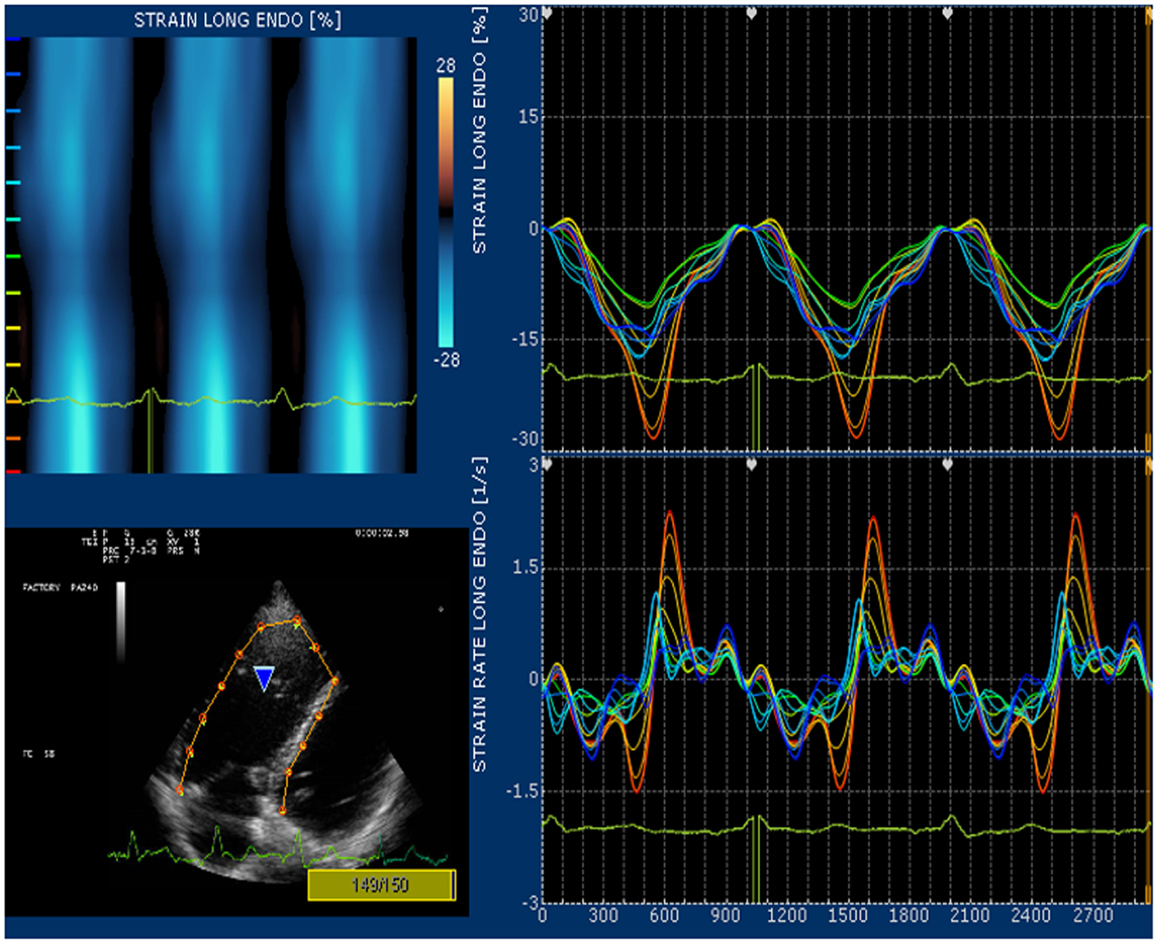This screenshot has height=944, width=1158.
Task: Click the "30" strain axis label
Action: coord(528,15)
